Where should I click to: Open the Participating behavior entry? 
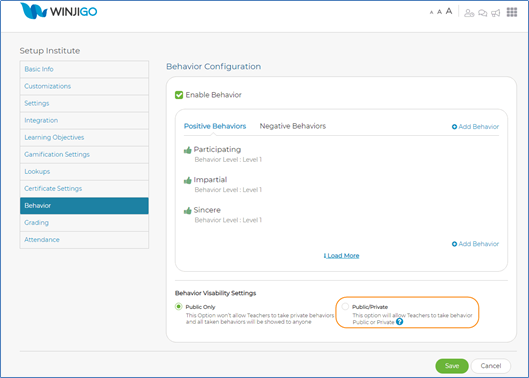pos(217,150)
